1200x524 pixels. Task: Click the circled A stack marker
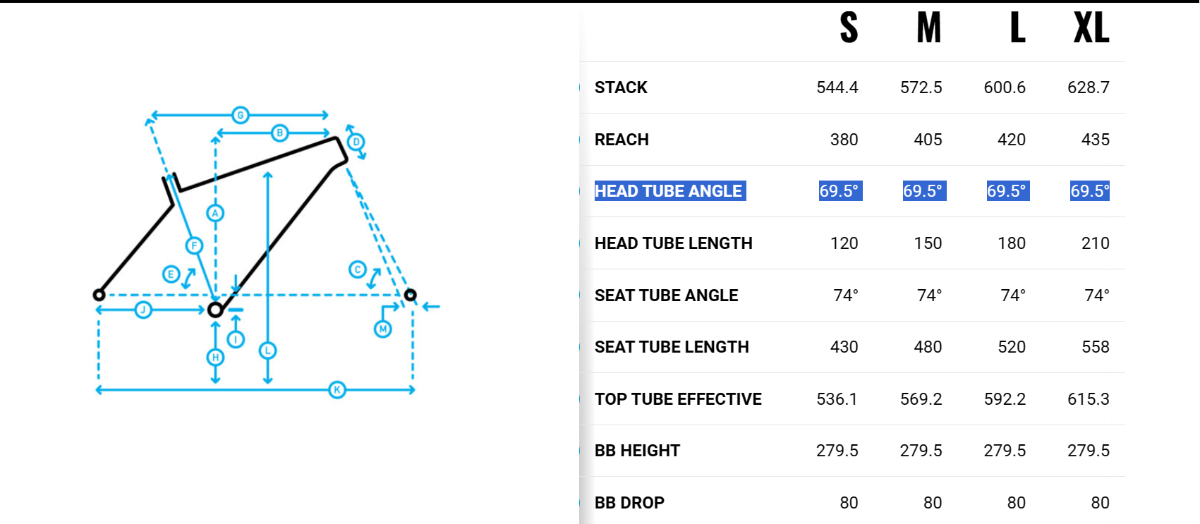[215, 213]
